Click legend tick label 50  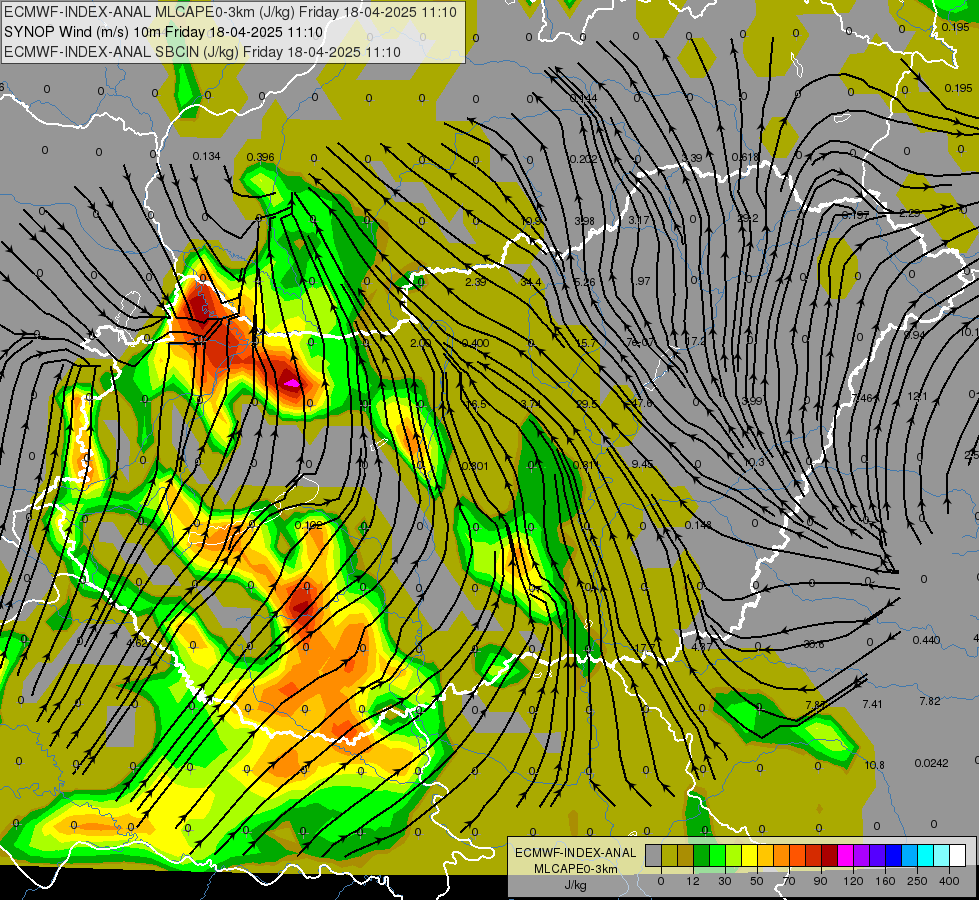757,881
